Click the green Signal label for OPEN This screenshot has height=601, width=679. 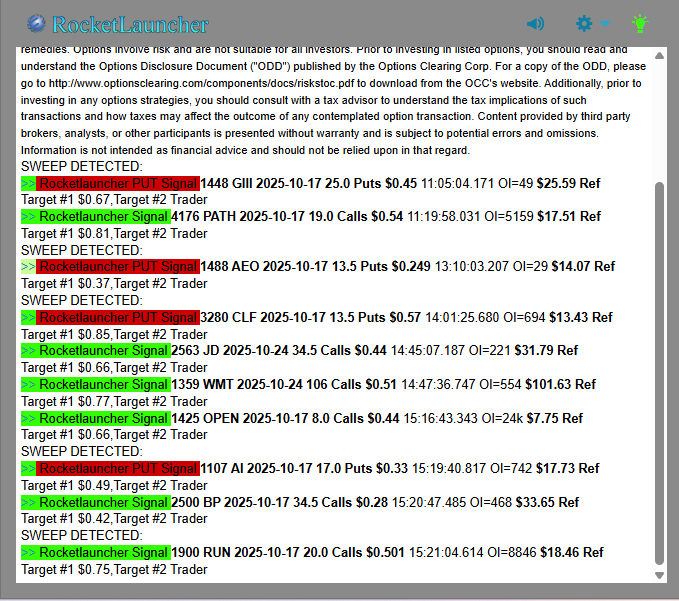click(104, 418)
